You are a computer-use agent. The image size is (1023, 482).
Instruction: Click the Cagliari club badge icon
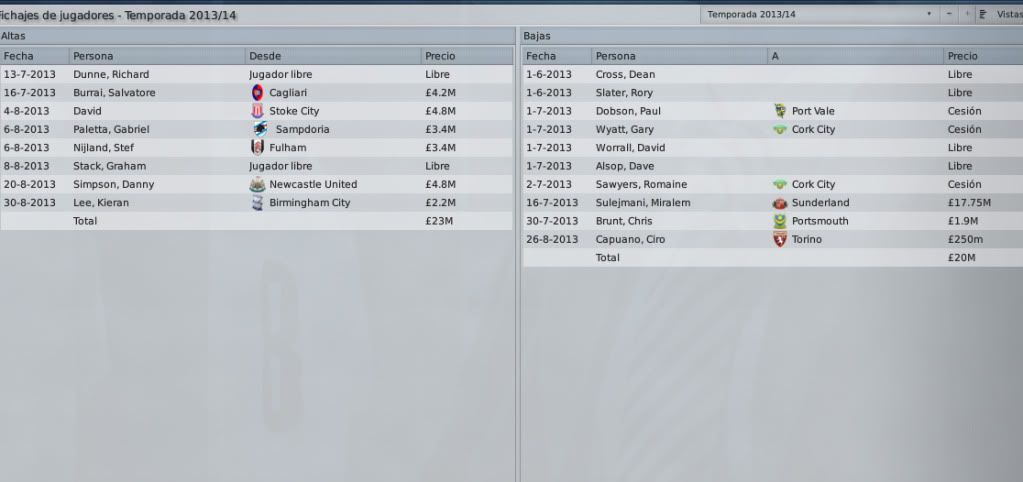[257, 93]
